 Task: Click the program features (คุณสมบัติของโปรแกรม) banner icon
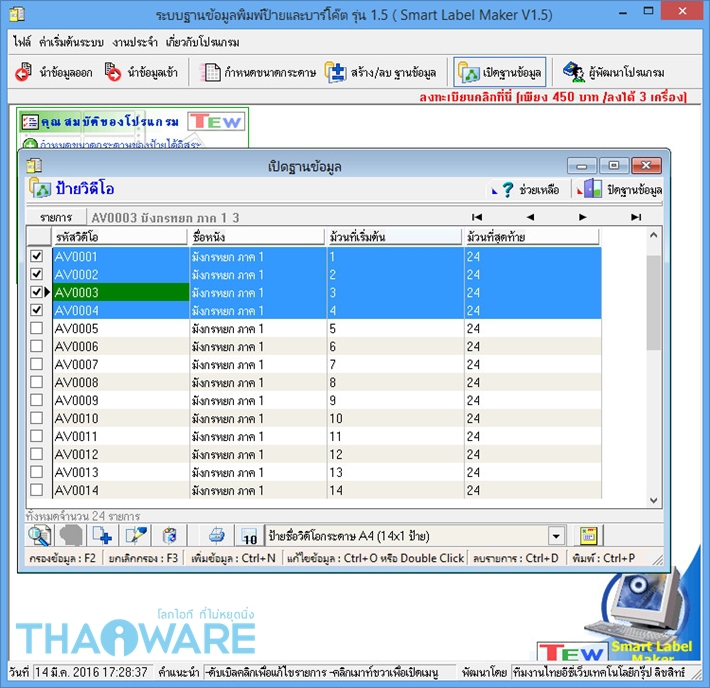[x=30, y=121]
